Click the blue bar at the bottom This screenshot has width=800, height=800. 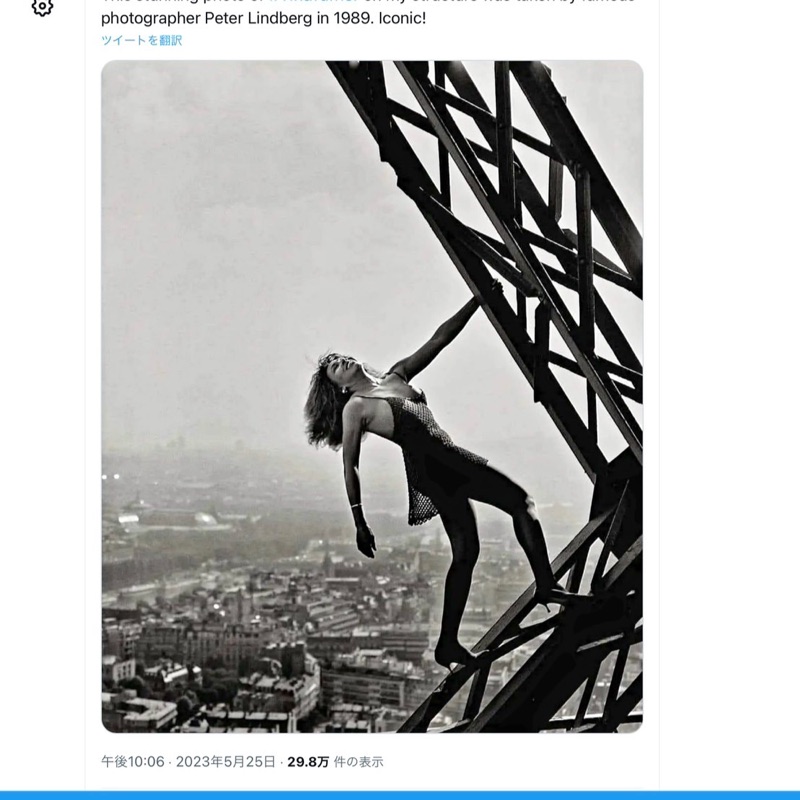click(x=400, y=795)
